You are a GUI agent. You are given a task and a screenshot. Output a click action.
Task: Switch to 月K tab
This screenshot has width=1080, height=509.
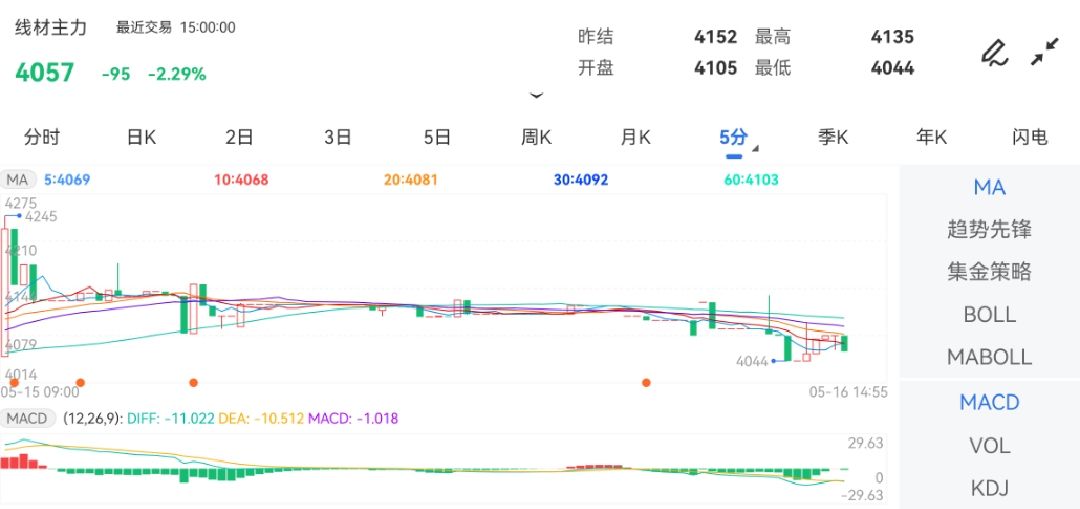[x=635, y=136]
